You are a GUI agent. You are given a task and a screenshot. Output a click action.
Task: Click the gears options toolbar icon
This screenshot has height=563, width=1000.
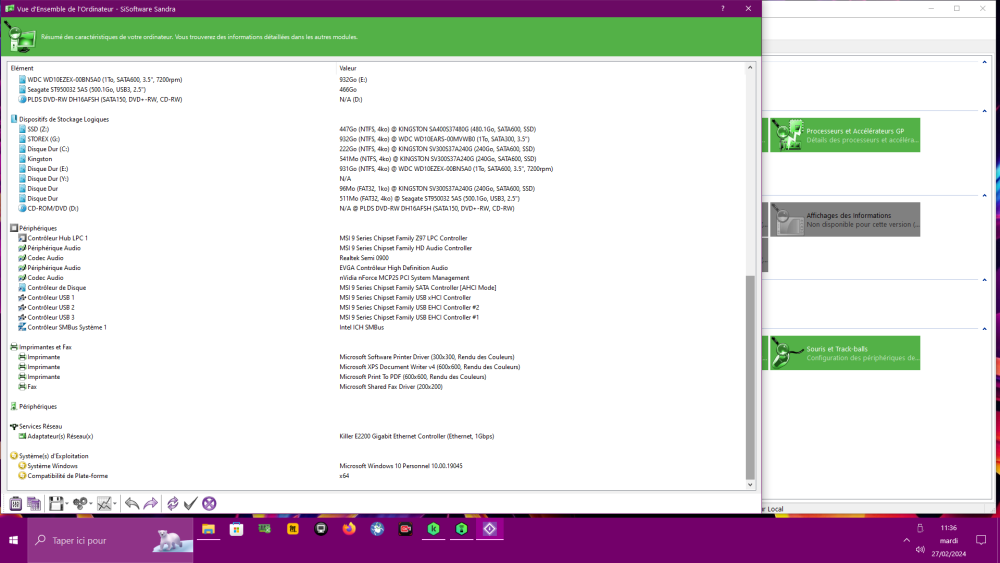tap(80, 504)
